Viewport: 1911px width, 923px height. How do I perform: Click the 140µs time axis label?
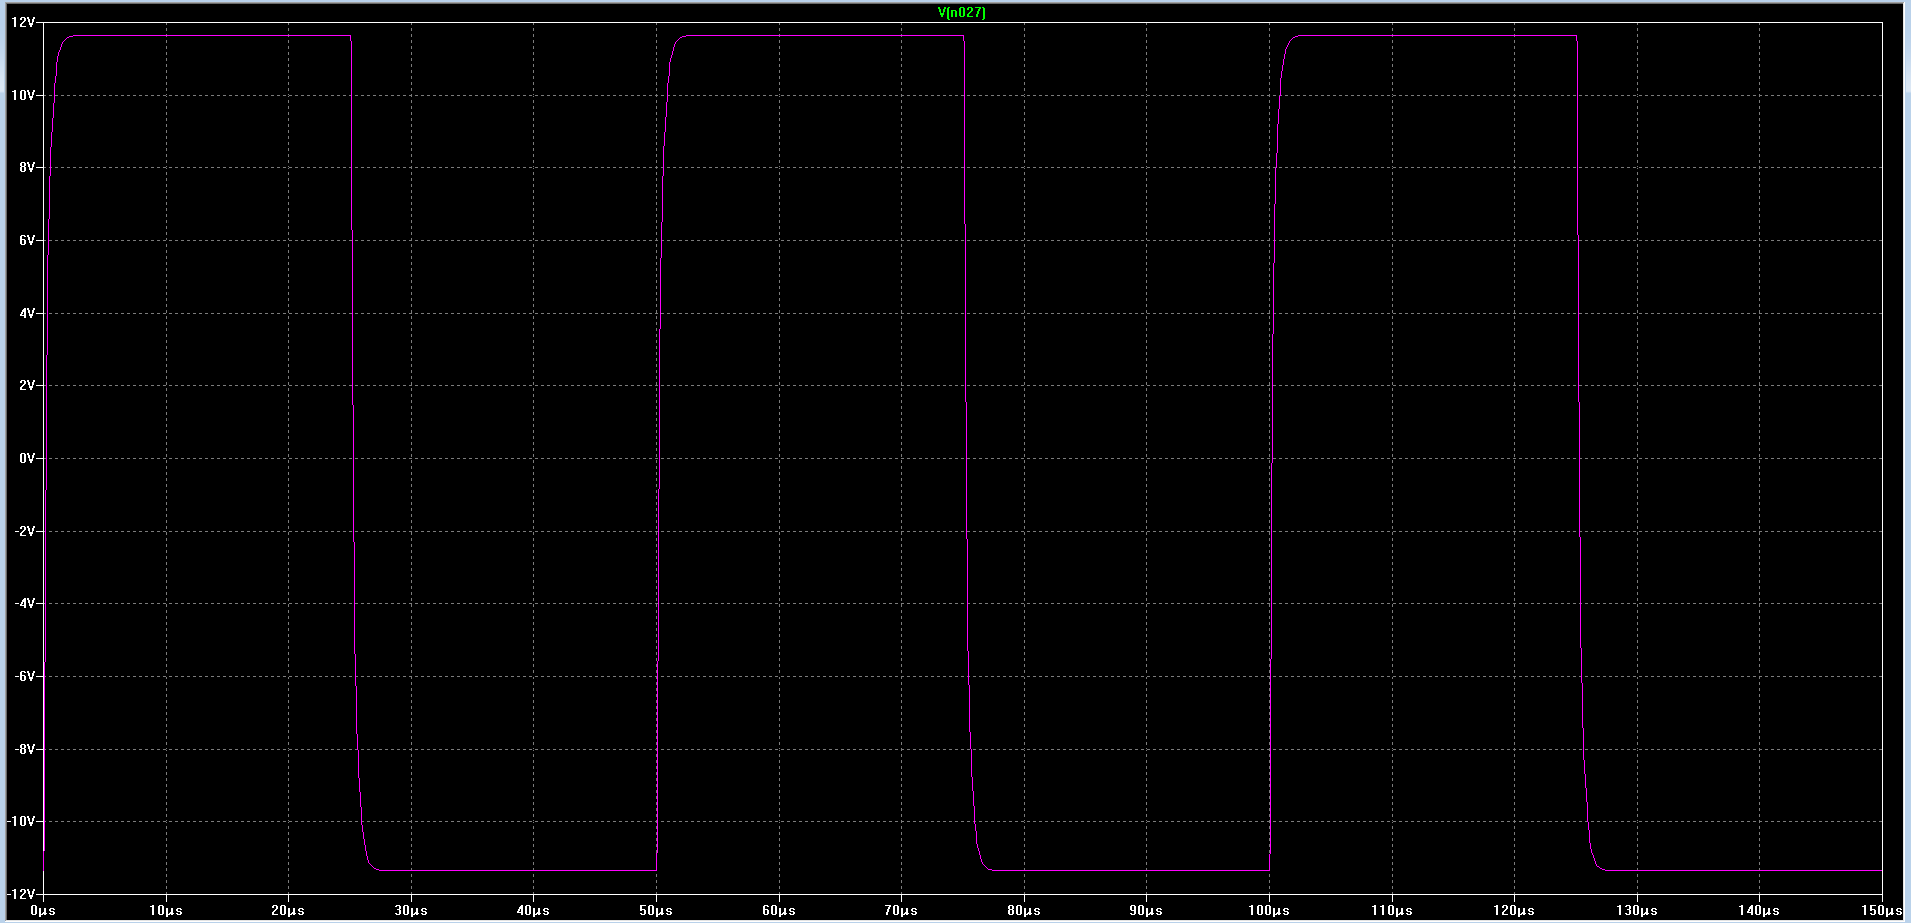point(1759,911)
